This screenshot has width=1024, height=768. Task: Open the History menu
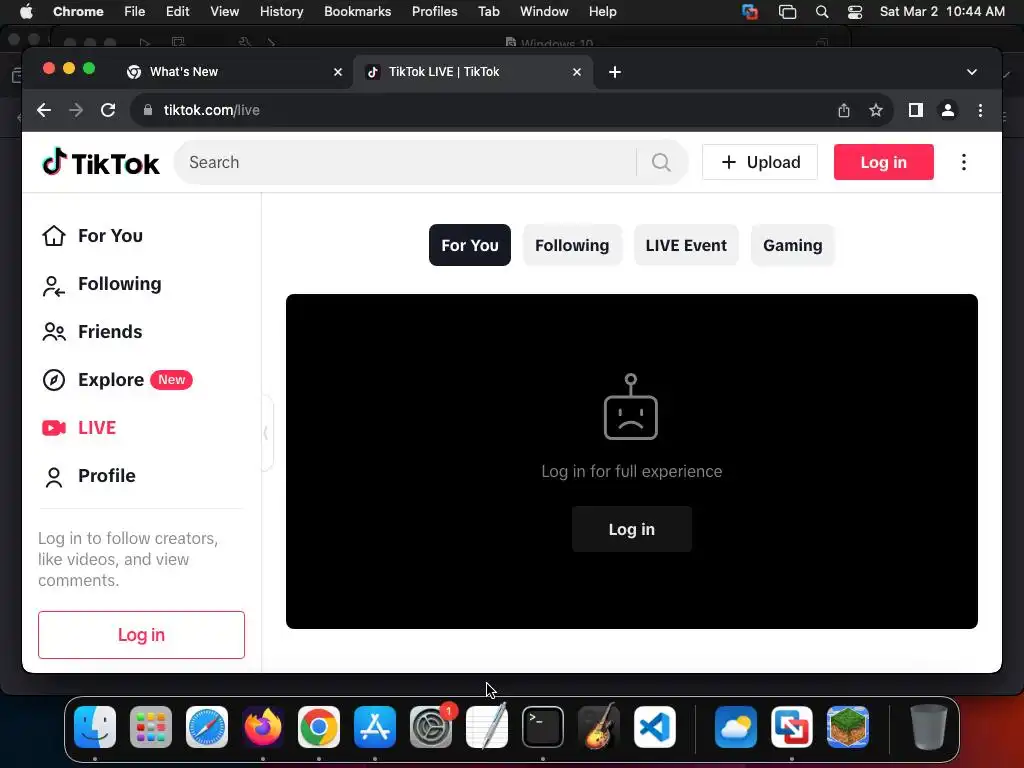[x=281, y=11]
